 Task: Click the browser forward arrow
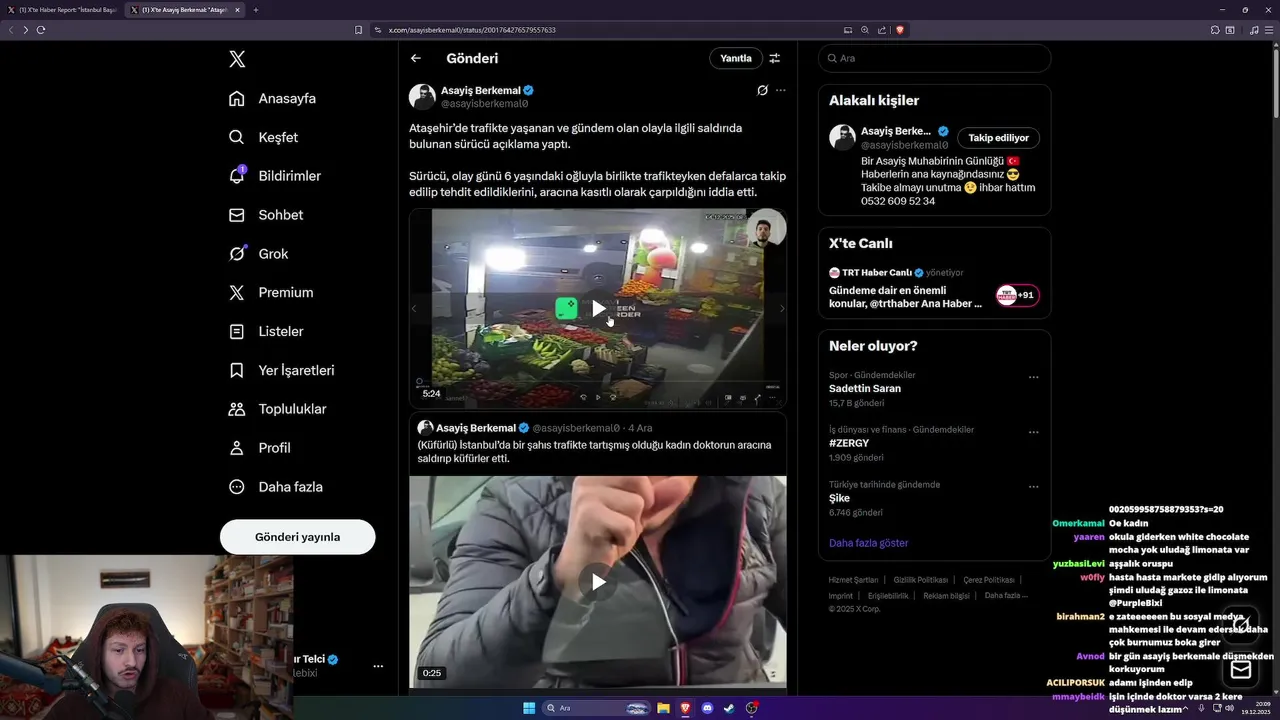(x=26, y=30)
